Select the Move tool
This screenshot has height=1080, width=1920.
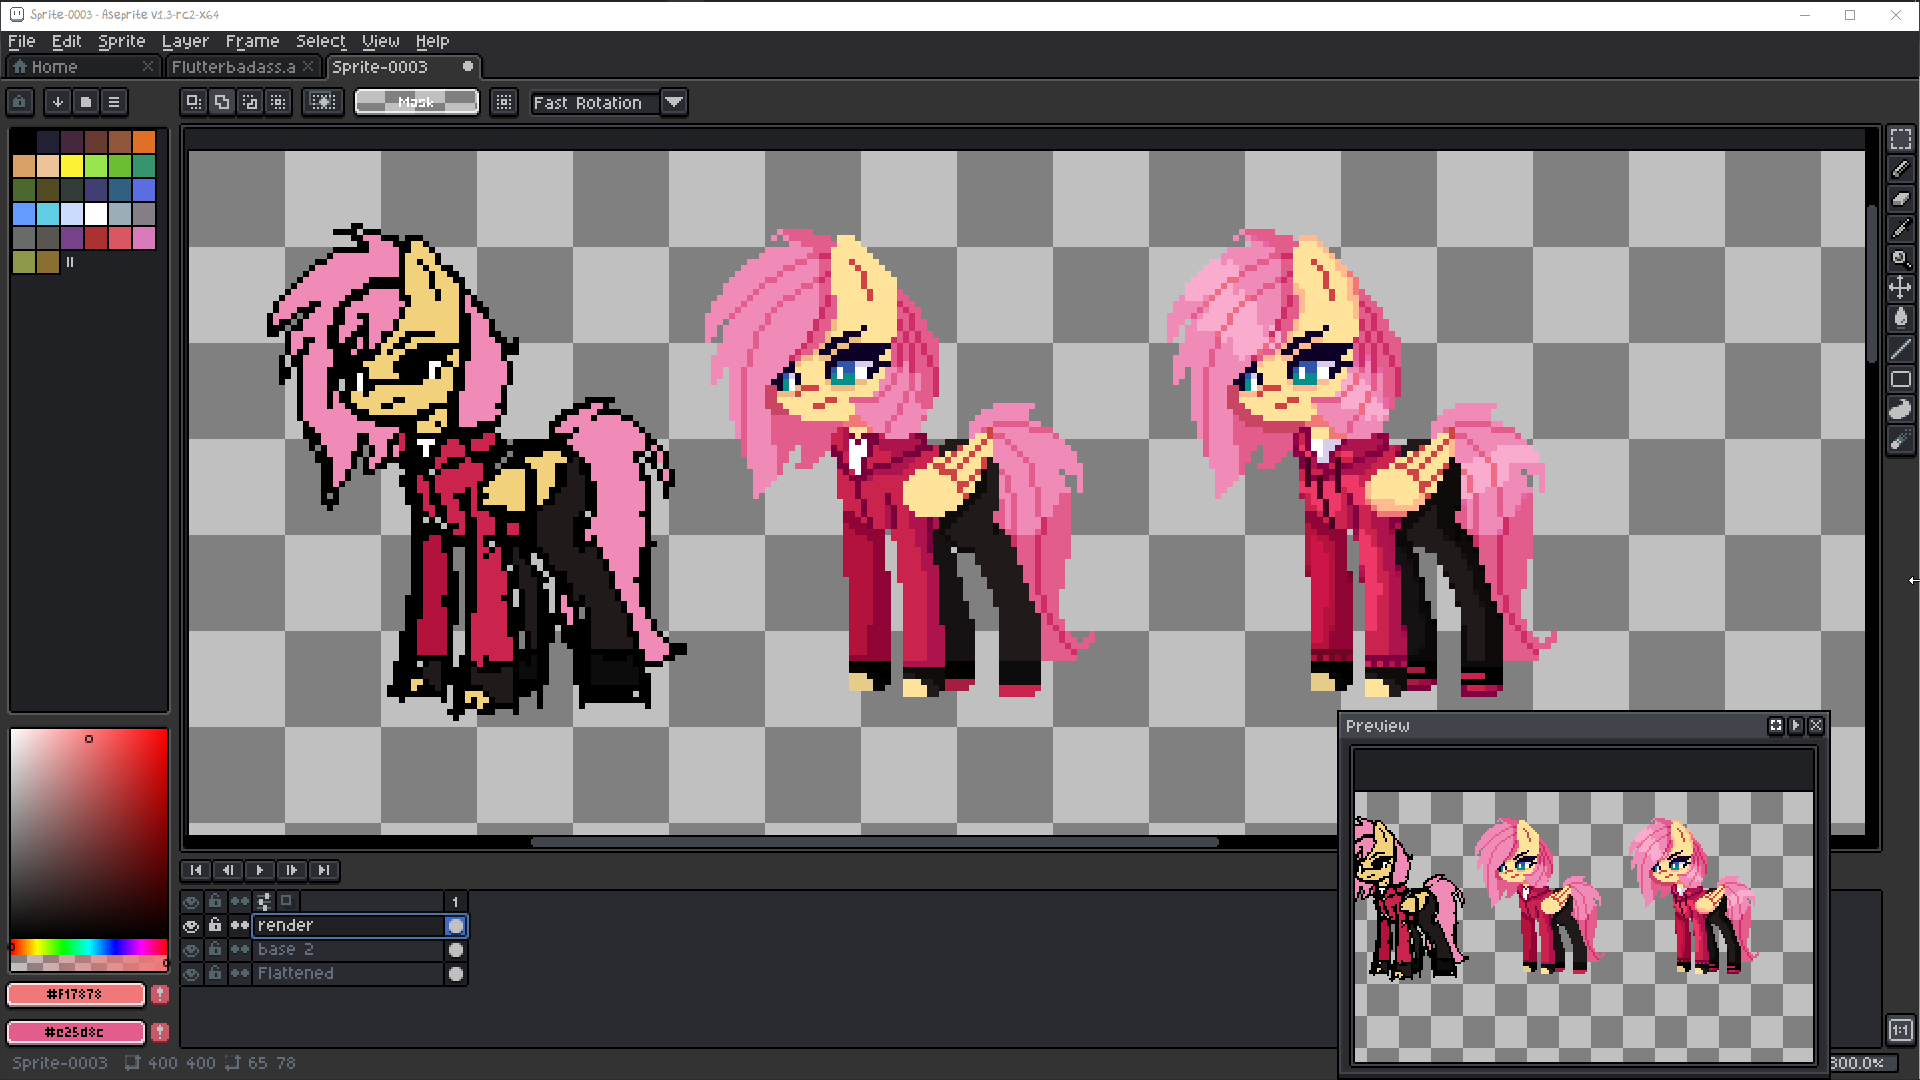coord(1900,289)
